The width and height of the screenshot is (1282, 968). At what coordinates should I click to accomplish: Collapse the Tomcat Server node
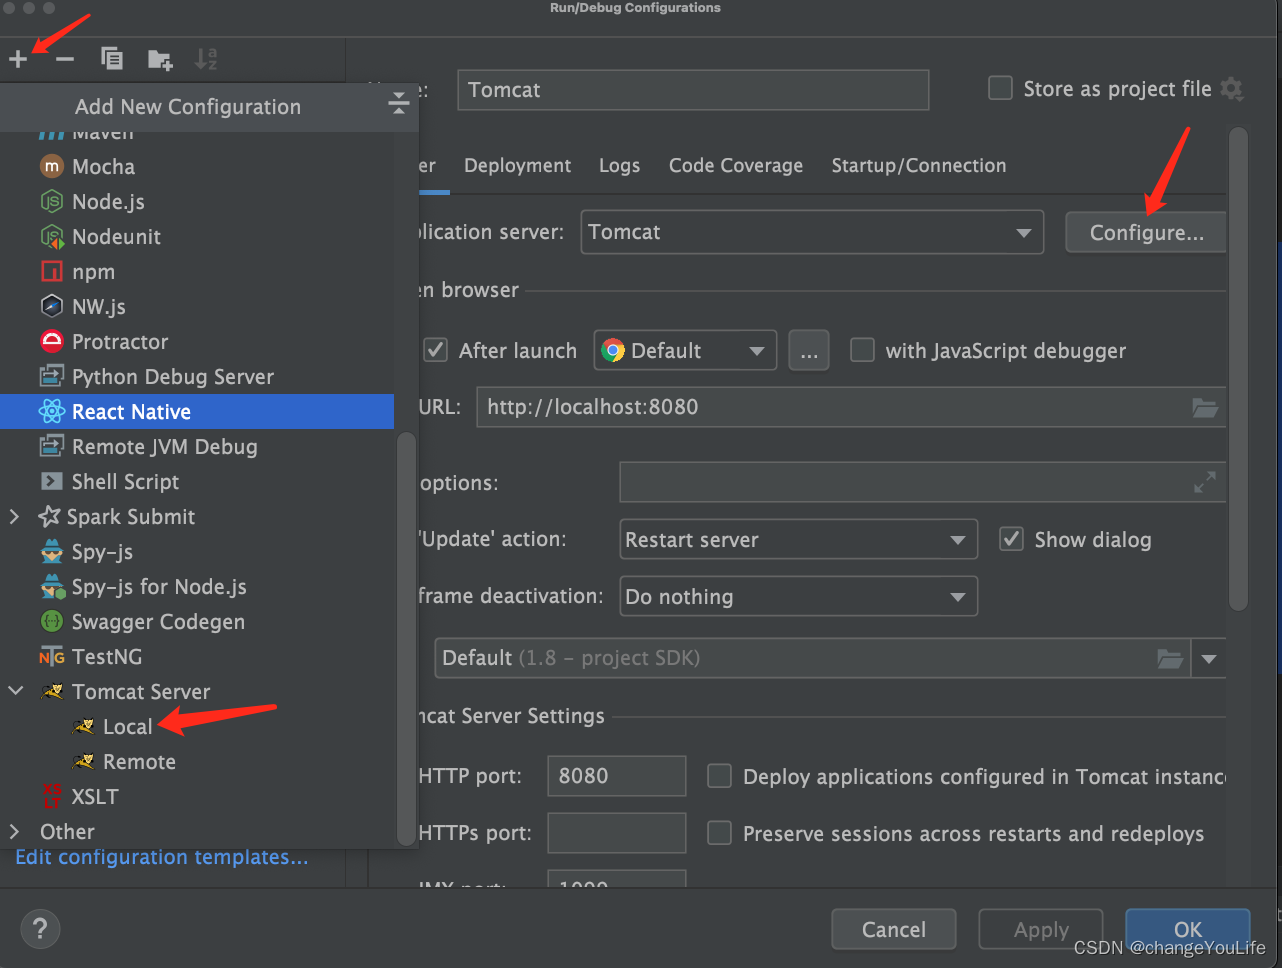click(15, 691)
